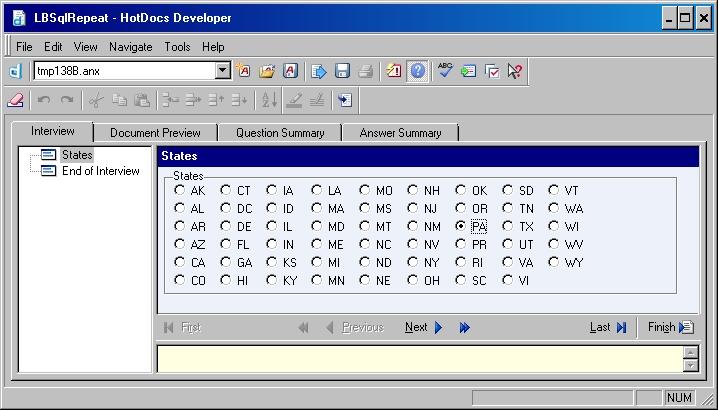Open the tmp138B.anx answer file dropdown
Viewport: 718px width, 410px height.
(x=223, y=71)
